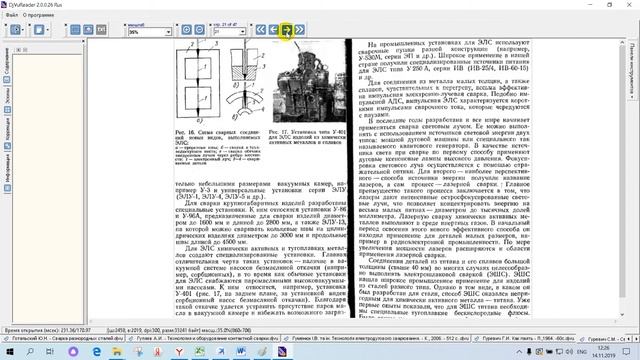This screenshot has height=360, width=640.
Task: Show hidden system tray icons chevron
Action: [x=519, y=351]
